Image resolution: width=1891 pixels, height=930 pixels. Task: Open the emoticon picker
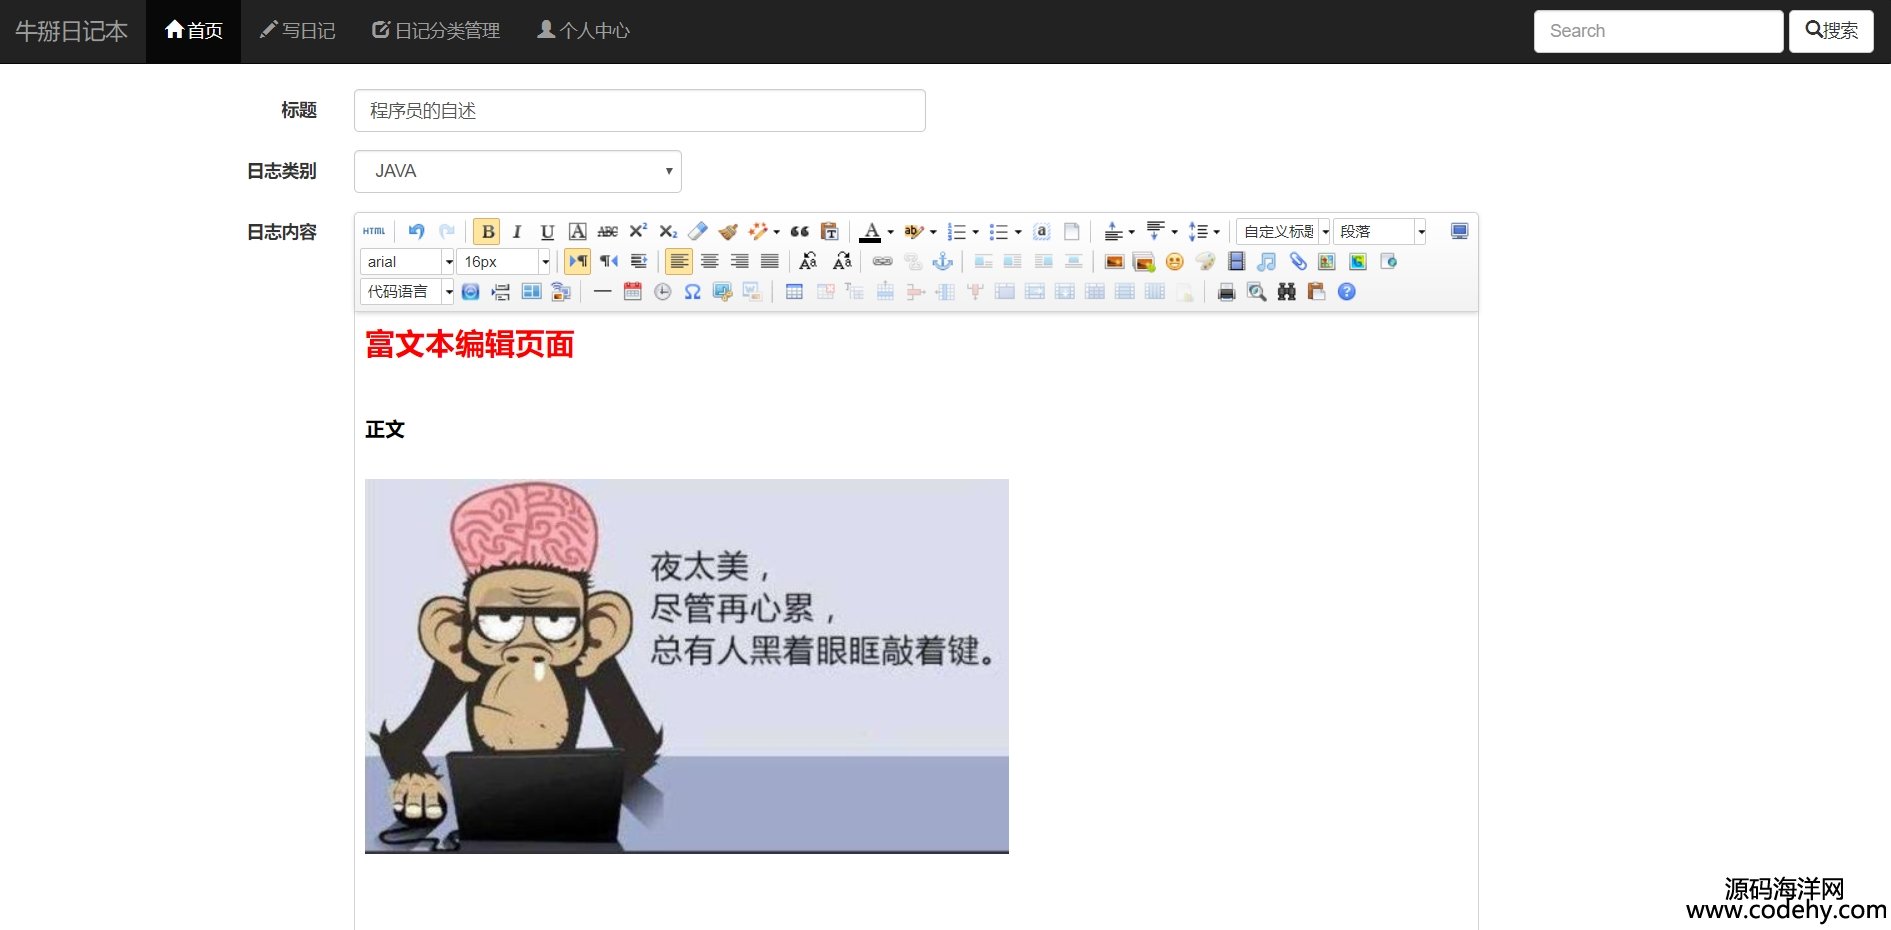(1175, 262)
